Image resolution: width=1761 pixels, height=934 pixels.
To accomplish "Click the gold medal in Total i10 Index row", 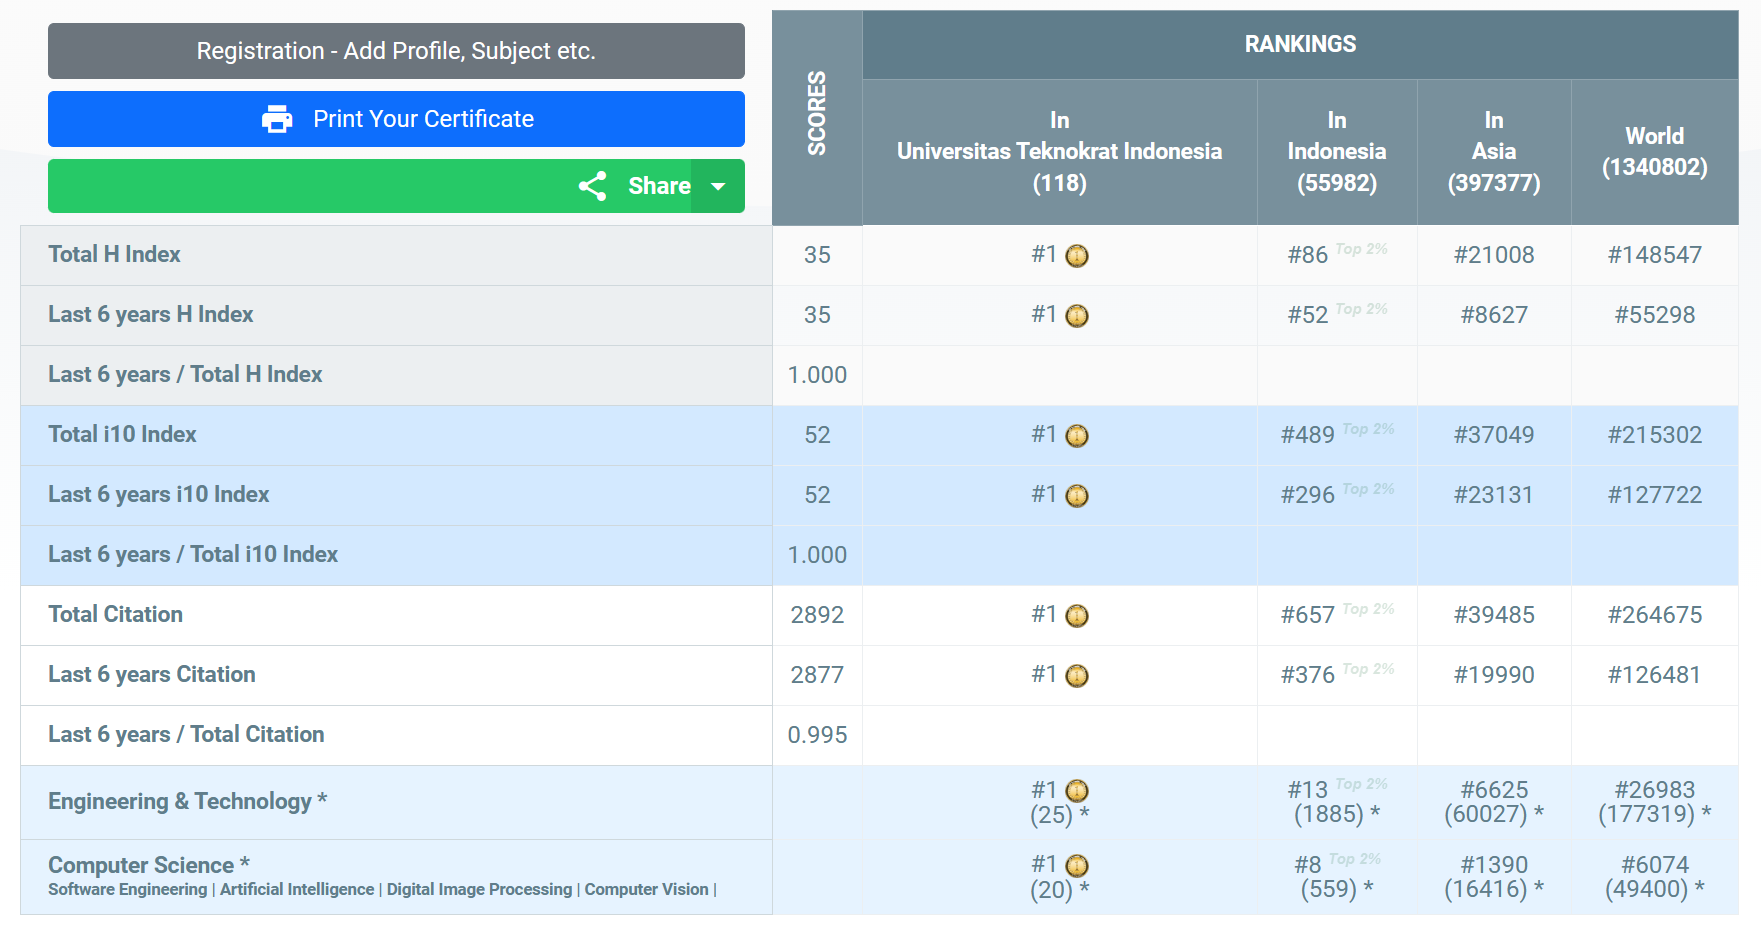I will pos(1077,436).
